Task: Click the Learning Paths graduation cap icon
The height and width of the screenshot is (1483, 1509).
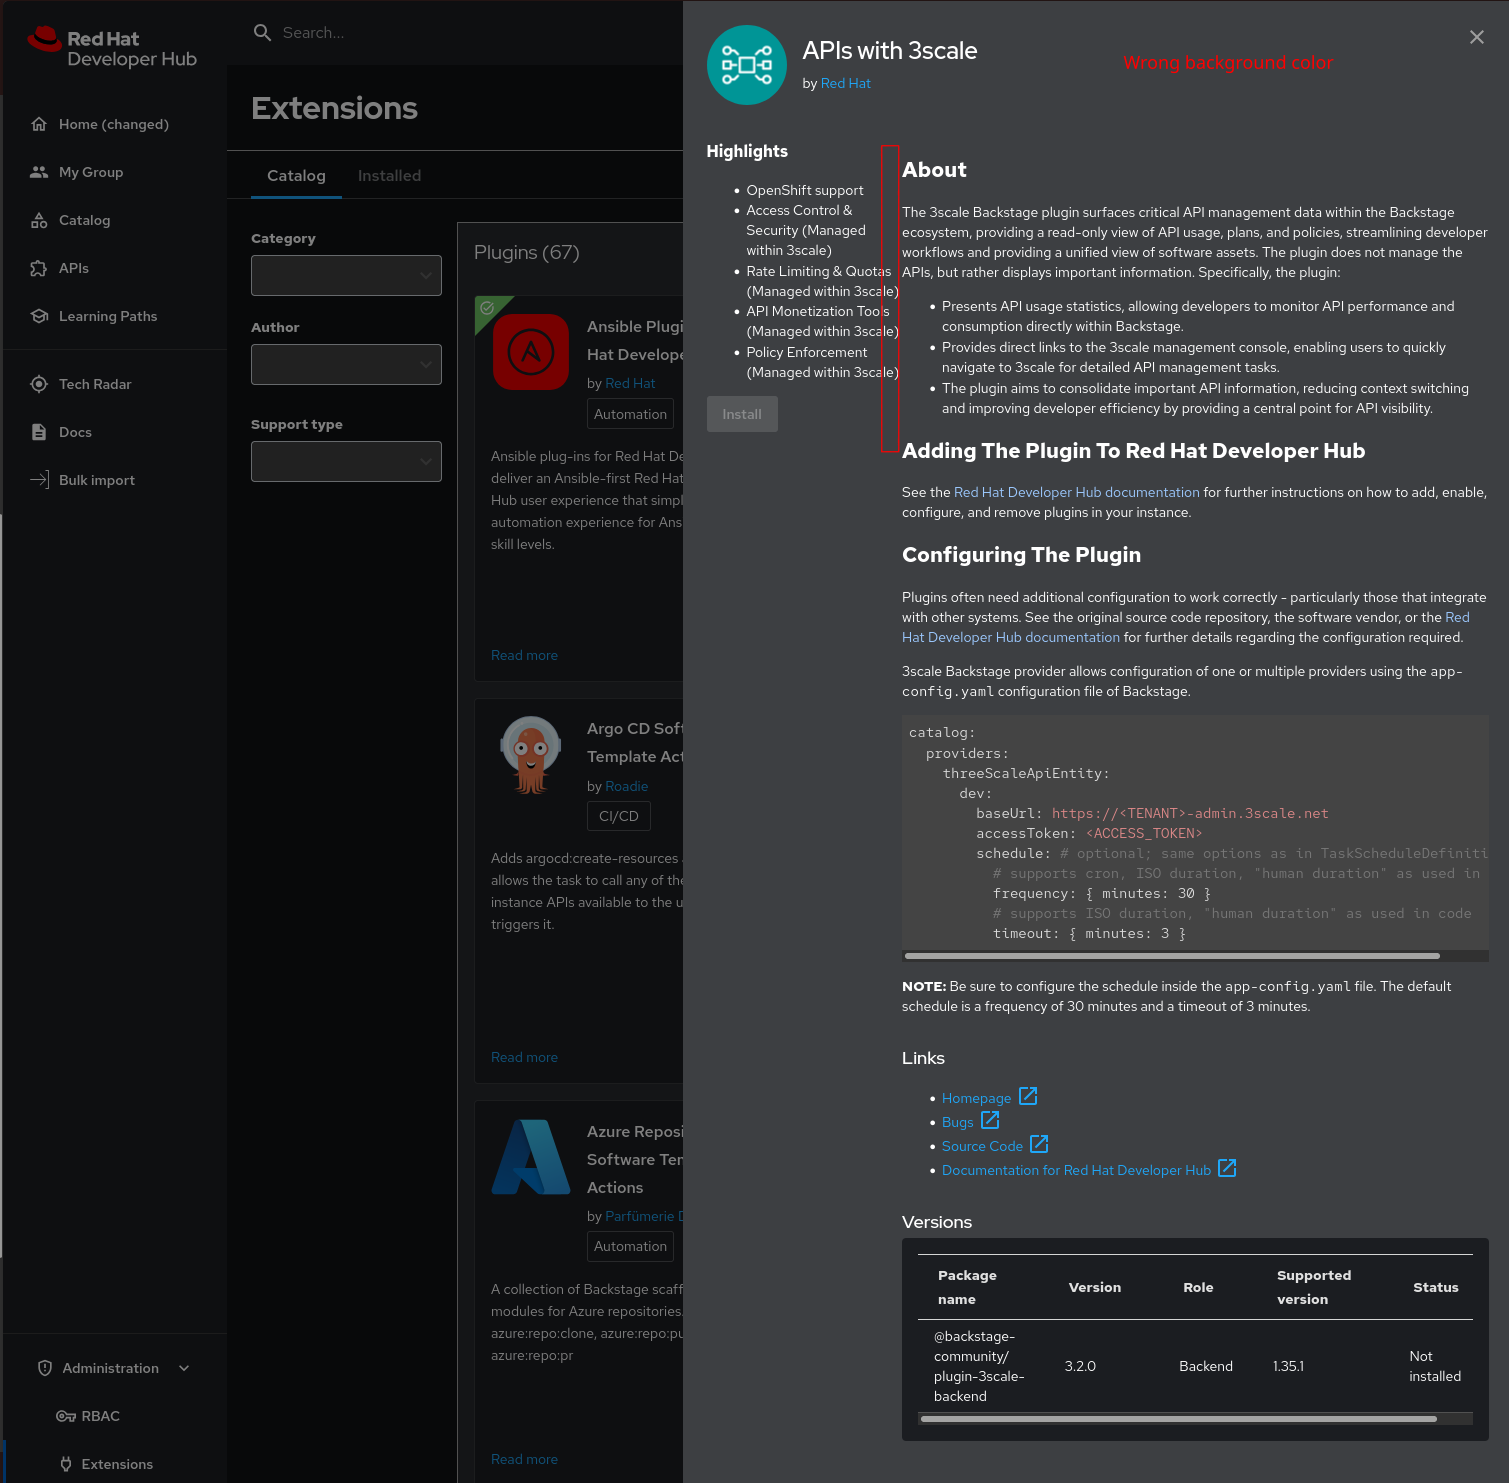Action: (x=39, y=316)
